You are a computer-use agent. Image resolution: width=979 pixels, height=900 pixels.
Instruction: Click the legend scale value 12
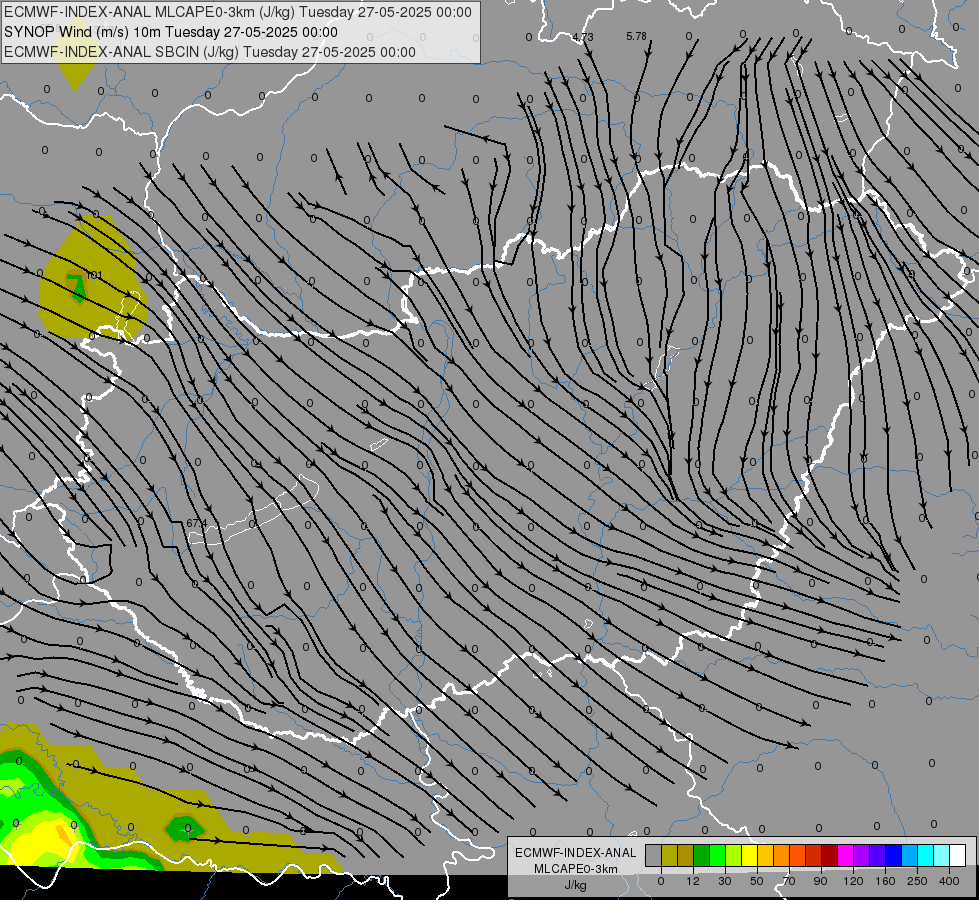coord(693,881)
